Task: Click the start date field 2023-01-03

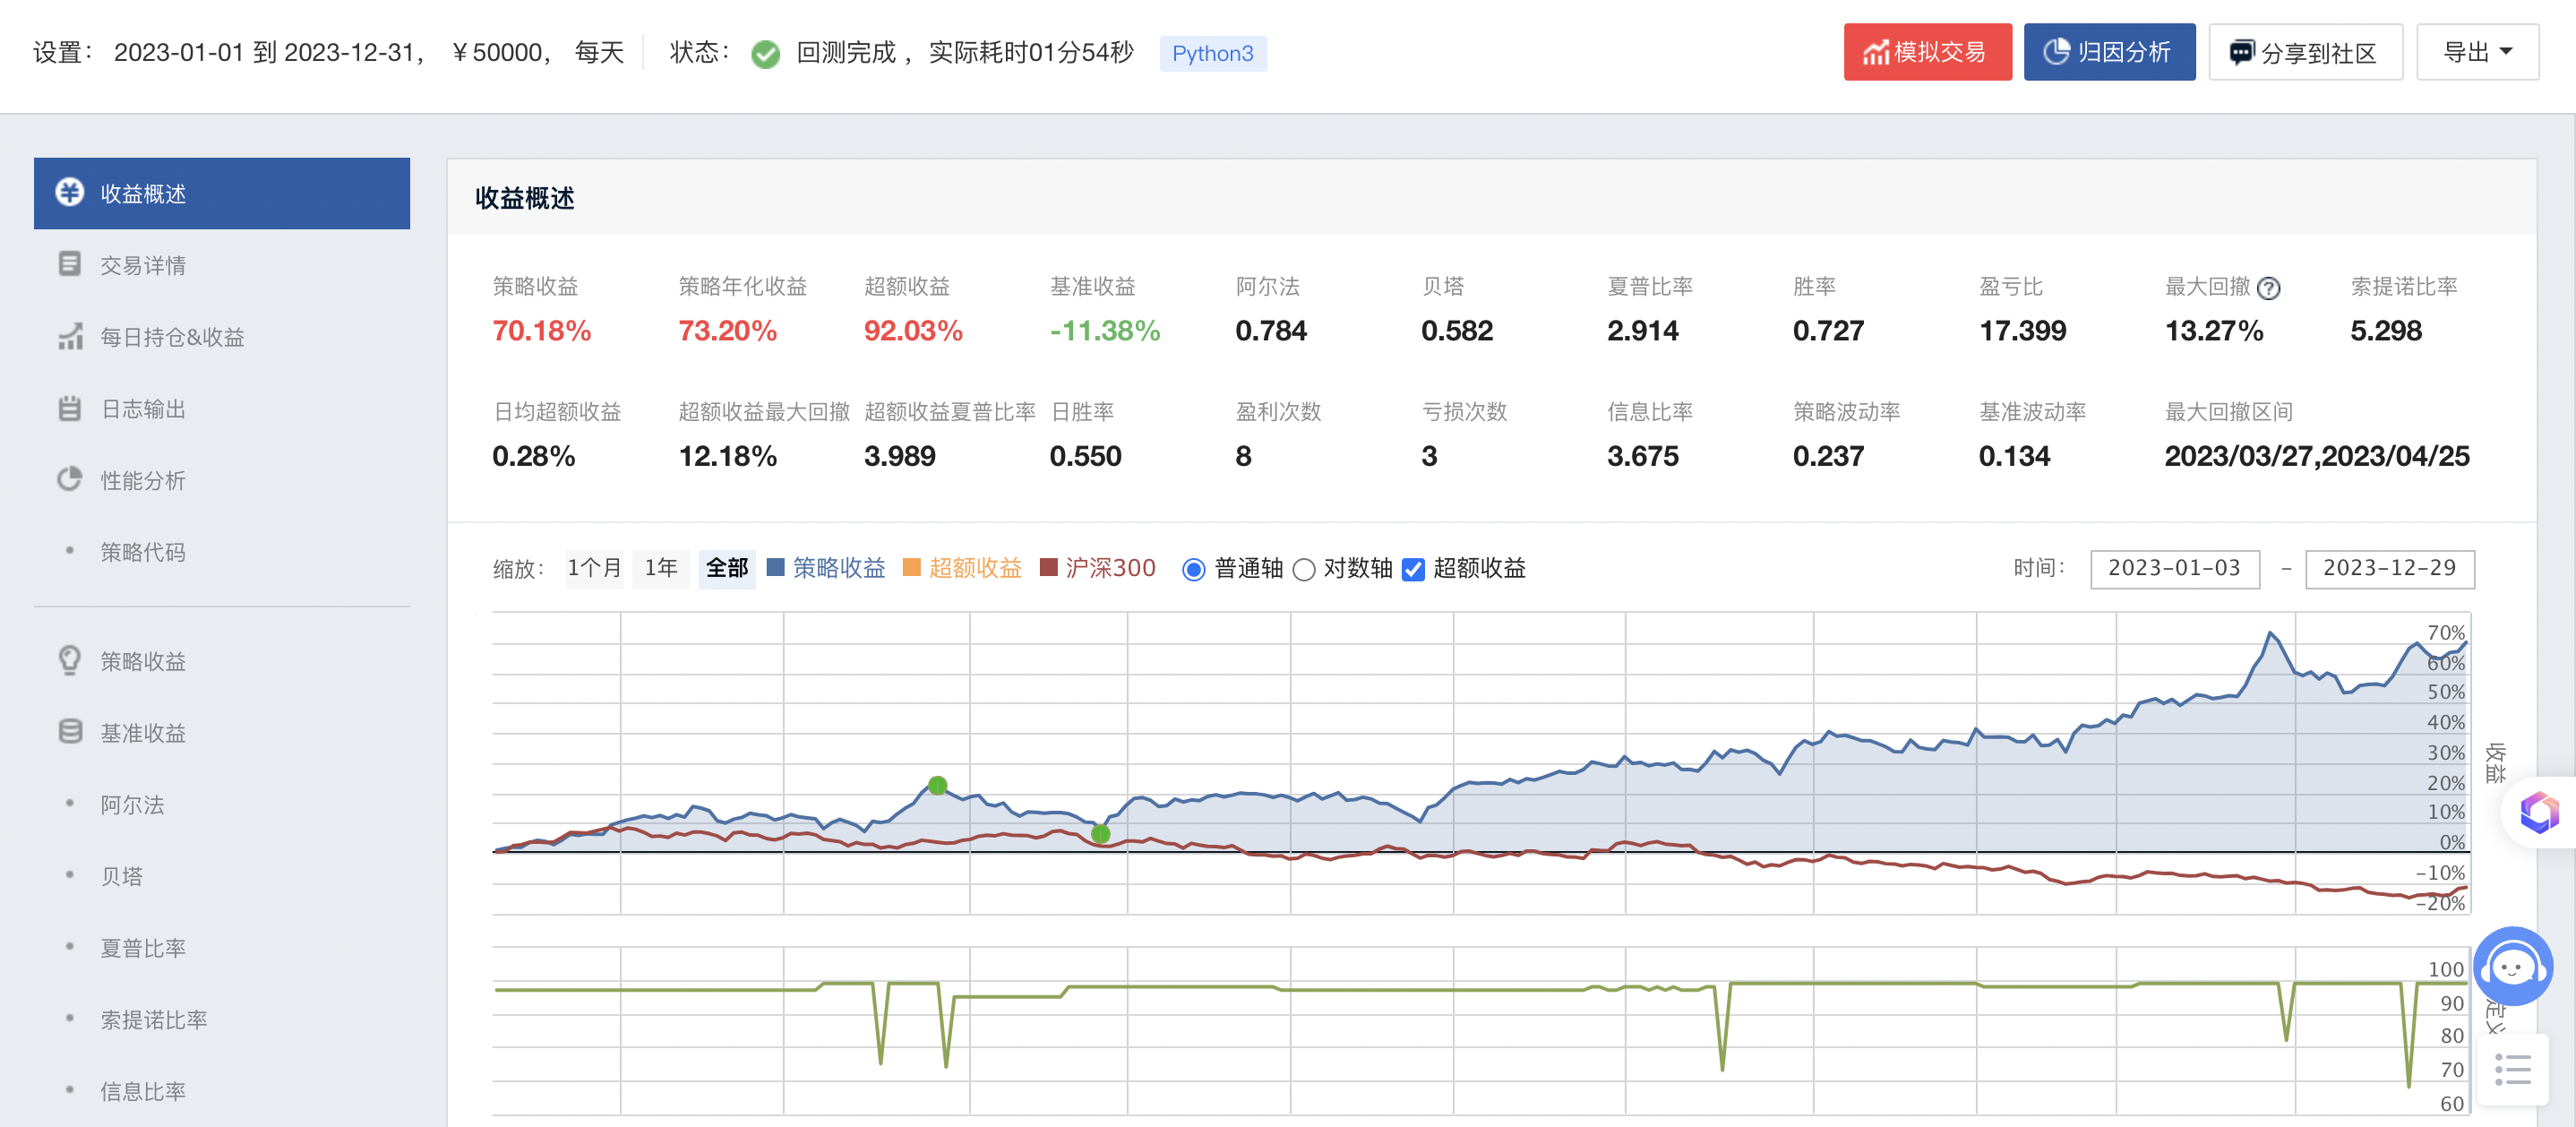Action: point(2174,568)
